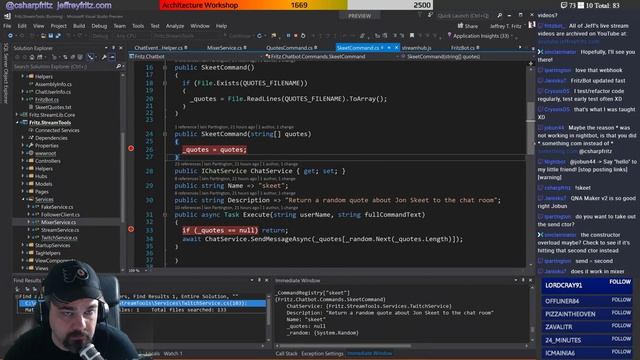Open the Application Insights (33) dropdown
The width and height of the screenshot is (640, 360).
coord(480,36)
